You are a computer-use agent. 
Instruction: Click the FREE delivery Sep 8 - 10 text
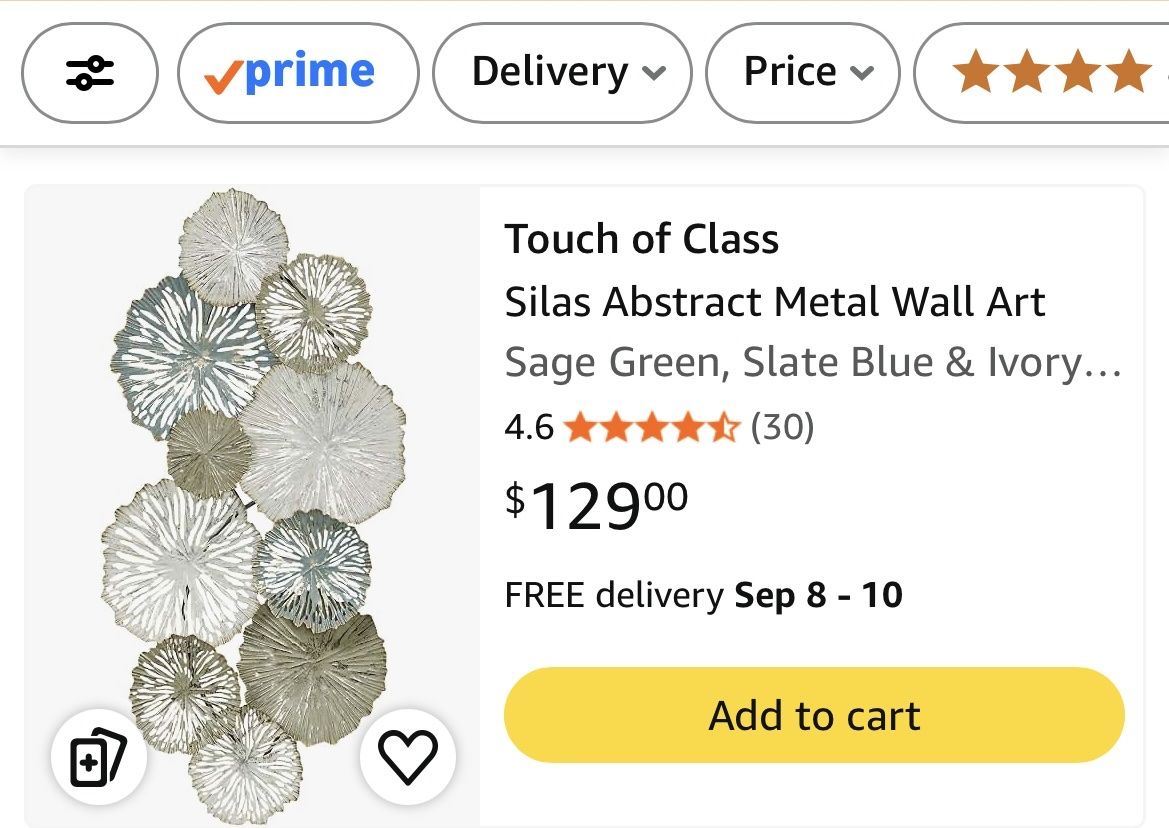click(704, 595)
